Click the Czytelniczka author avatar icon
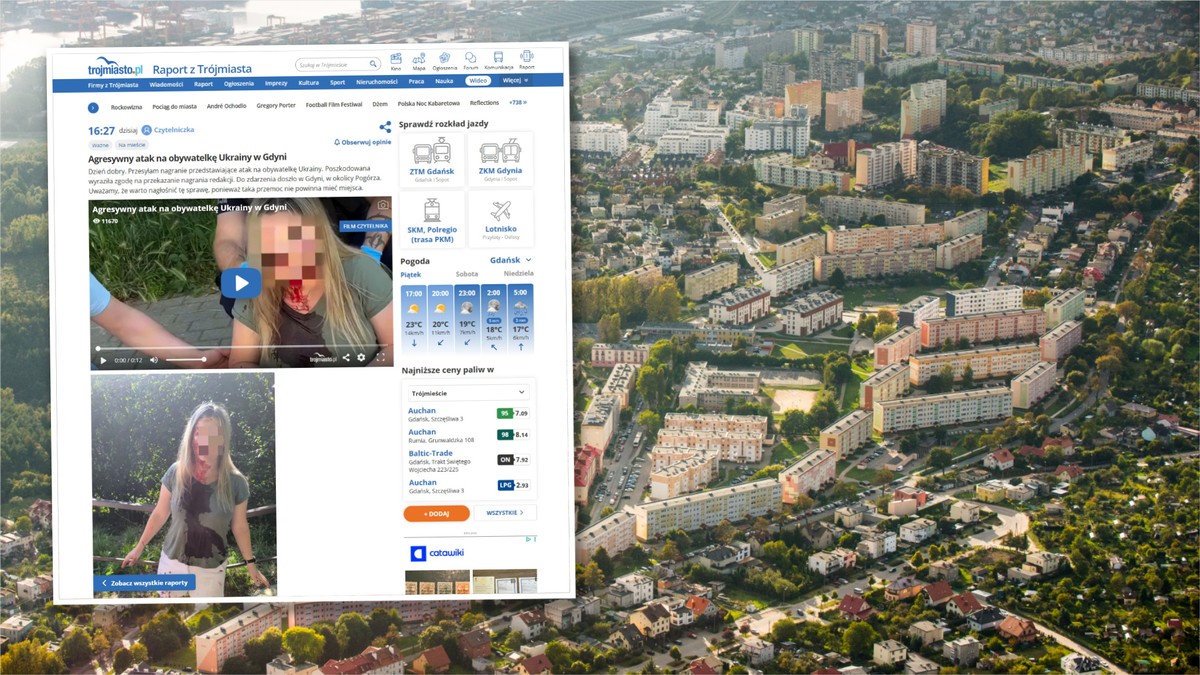Viewport: 1200px width, 675px height. pyautogui.click(x=146, y=130)
